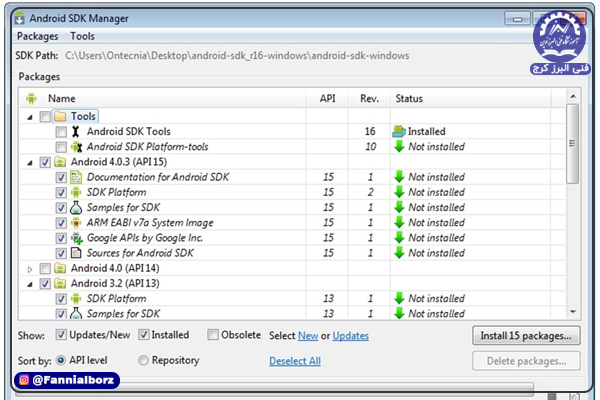The width and height of the screenshot is (600, 400).
Task: Click the Google APIs by Google Inc. icon
Action: [77, 238]
